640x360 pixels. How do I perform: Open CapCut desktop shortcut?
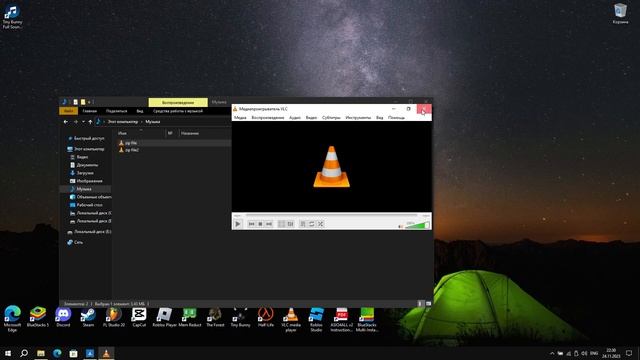pos(139,317)
